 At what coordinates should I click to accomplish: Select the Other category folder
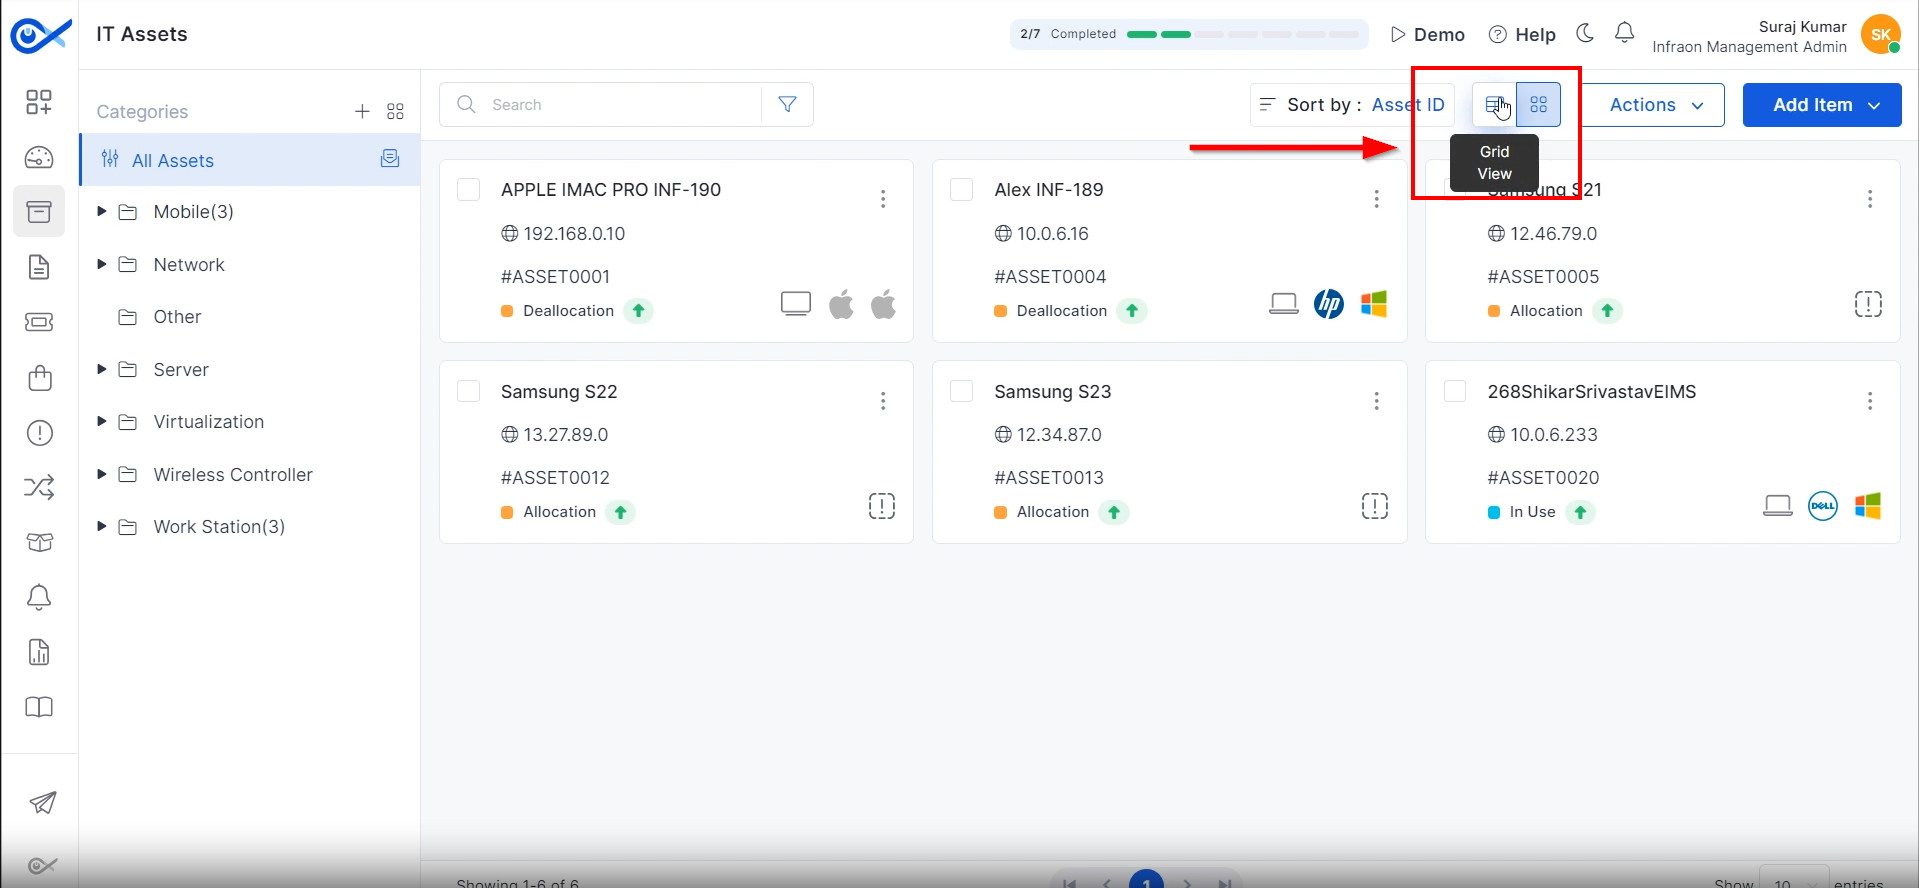coord(177,317)
